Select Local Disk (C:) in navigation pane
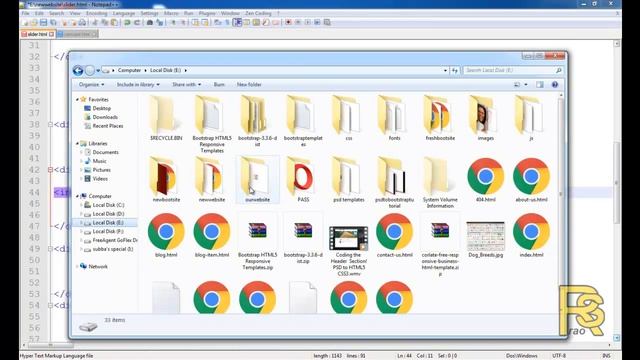Viewport: 640px width, 360px height. 104,205
